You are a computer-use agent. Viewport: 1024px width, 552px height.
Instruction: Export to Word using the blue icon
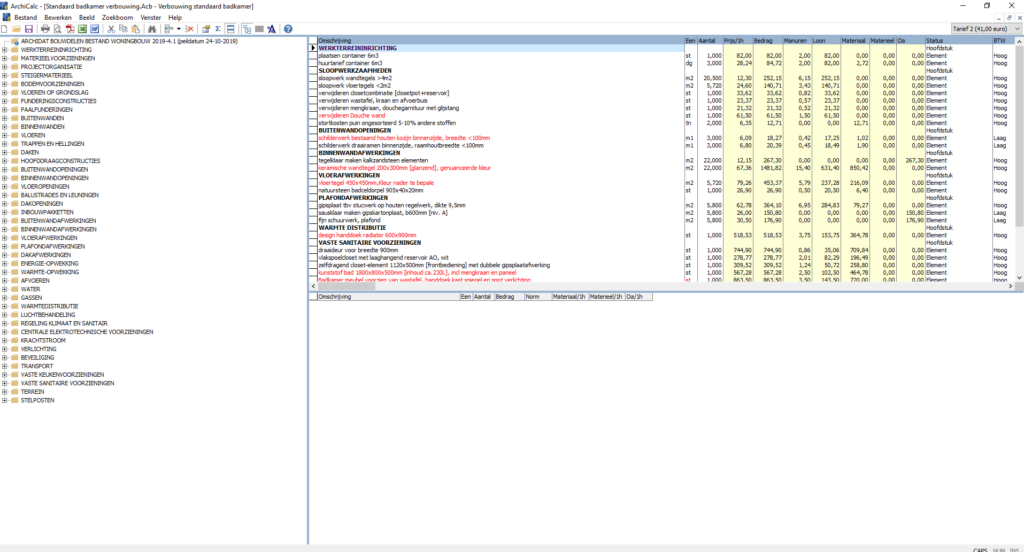click(x=95, y=29)
